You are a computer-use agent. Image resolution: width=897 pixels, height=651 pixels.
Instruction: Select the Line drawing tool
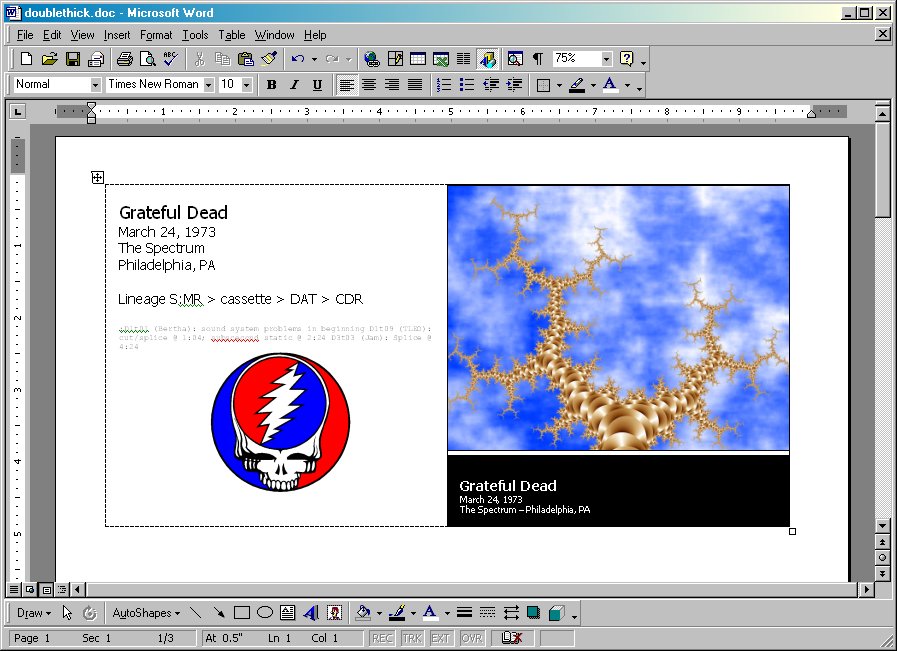coord(195,613)
